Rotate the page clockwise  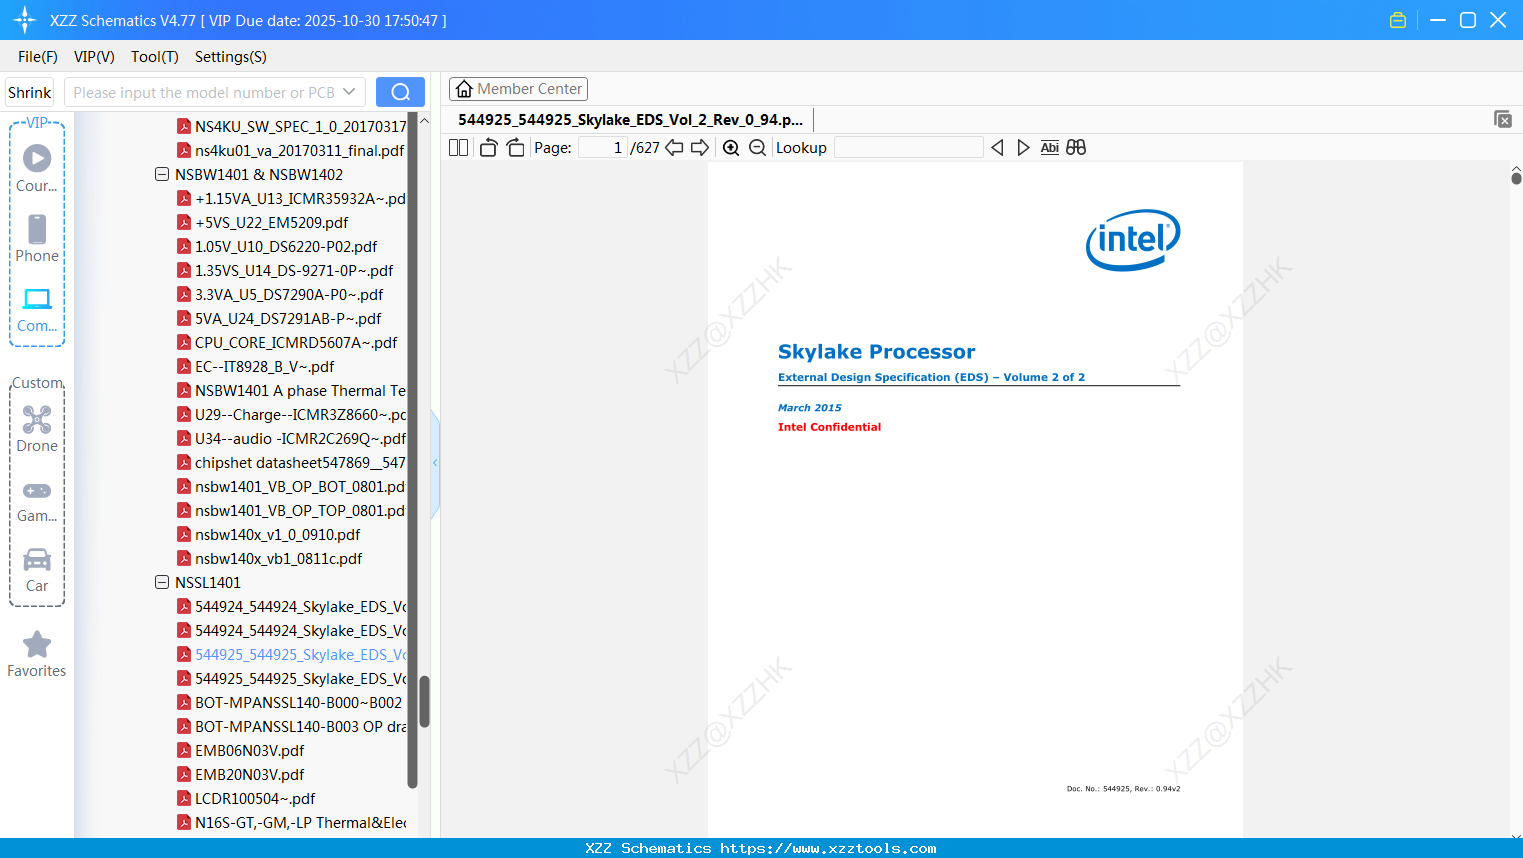coord(515,148)
